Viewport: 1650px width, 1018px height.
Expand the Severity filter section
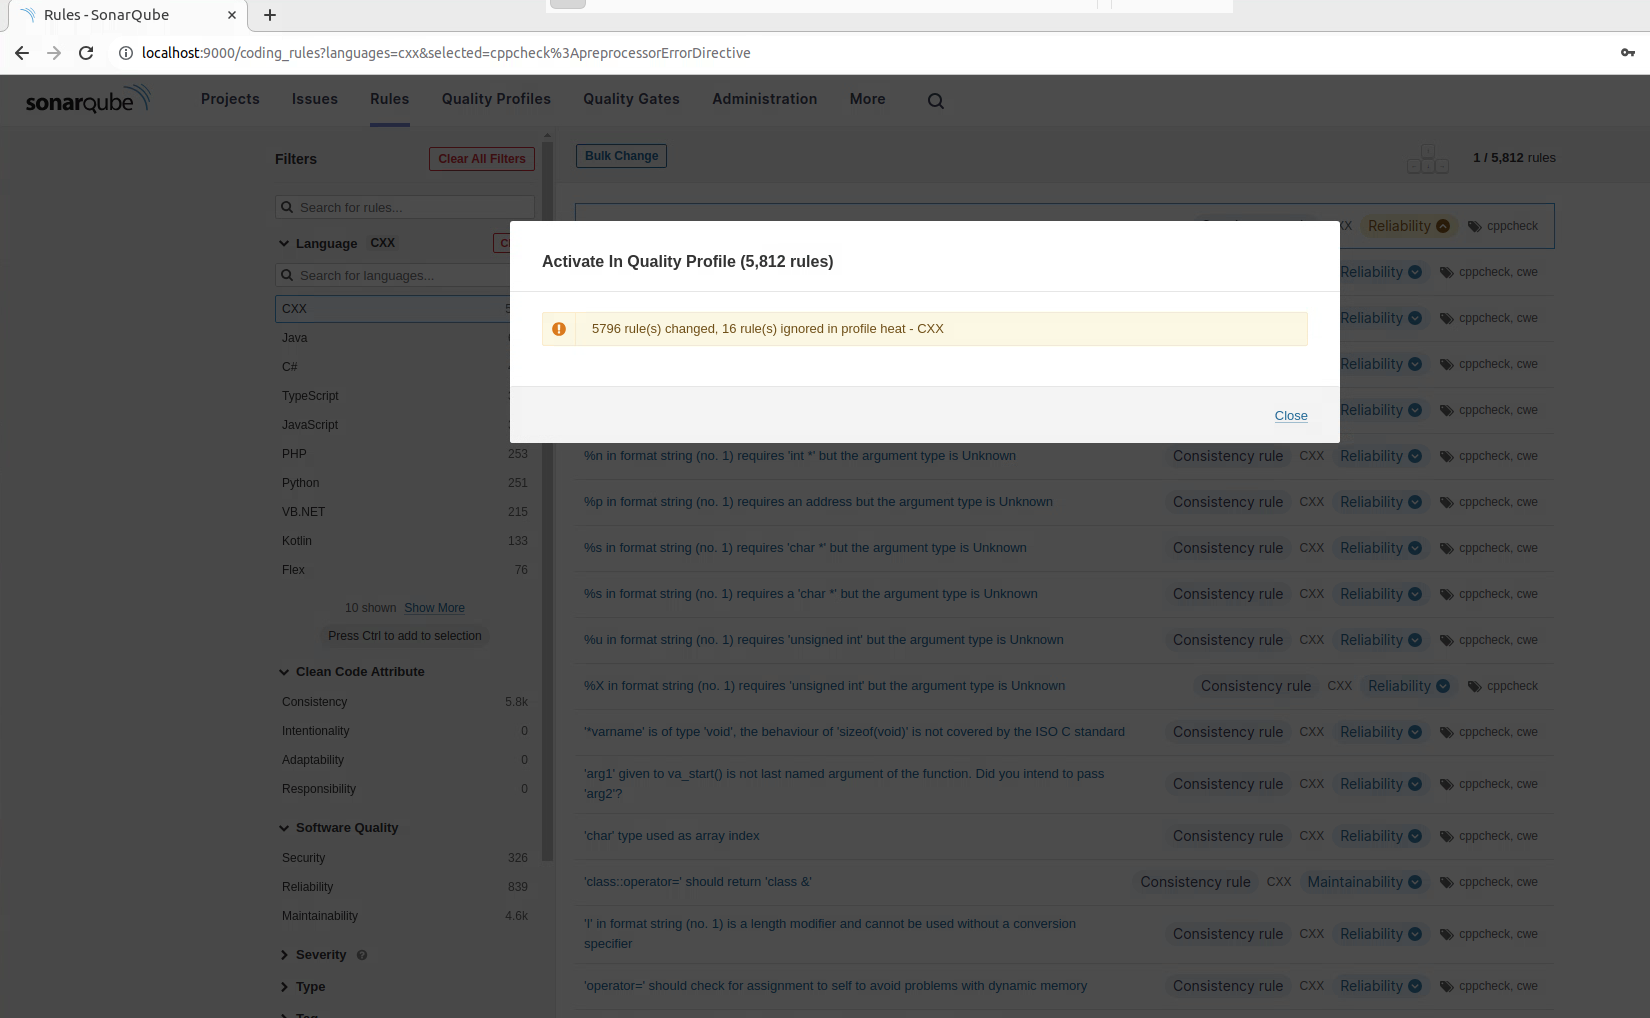click(285, 955)
